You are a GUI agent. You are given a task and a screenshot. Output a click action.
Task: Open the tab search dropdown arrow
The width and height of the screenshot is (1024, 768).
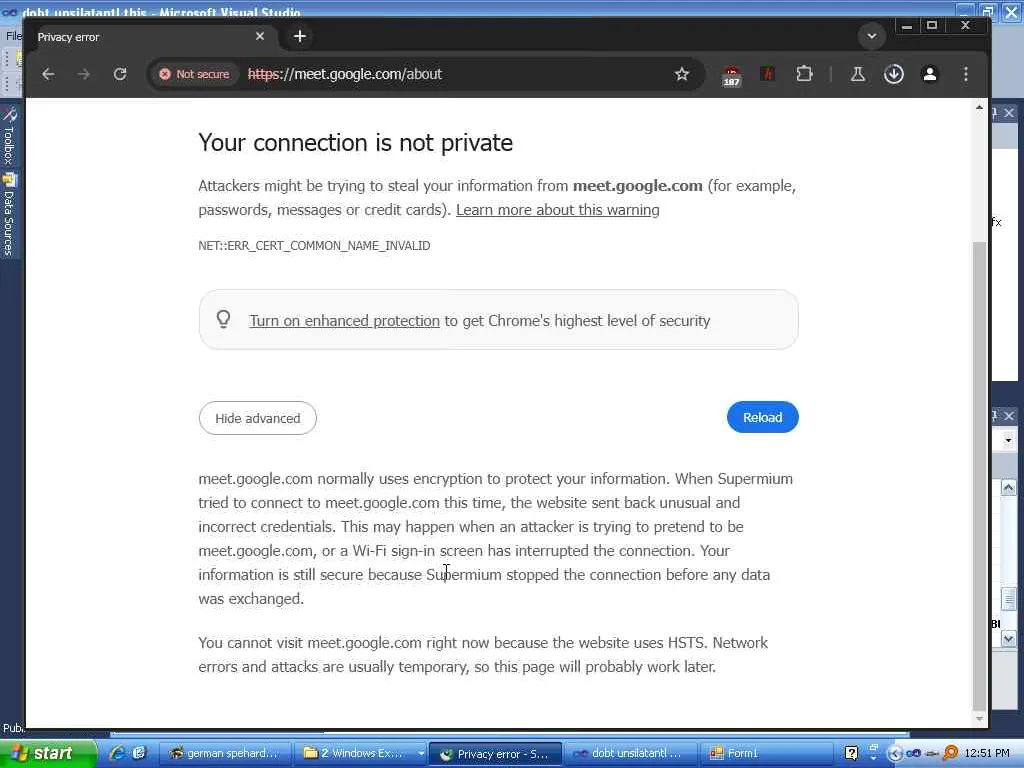(x=872, y=36)
